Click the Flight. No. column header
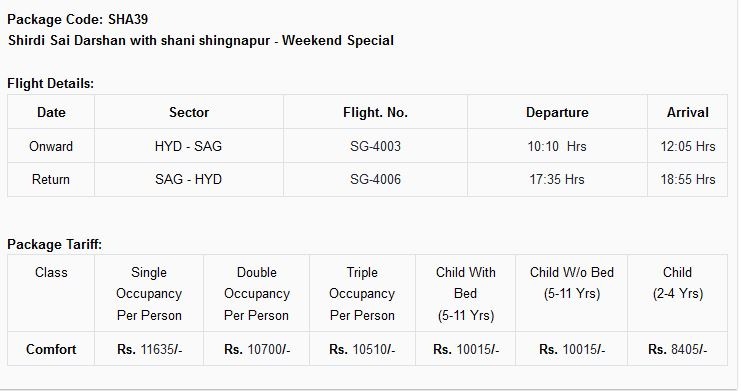Image resolution: width=741 pixels, height=391 pixels. (x=375, y=112)
